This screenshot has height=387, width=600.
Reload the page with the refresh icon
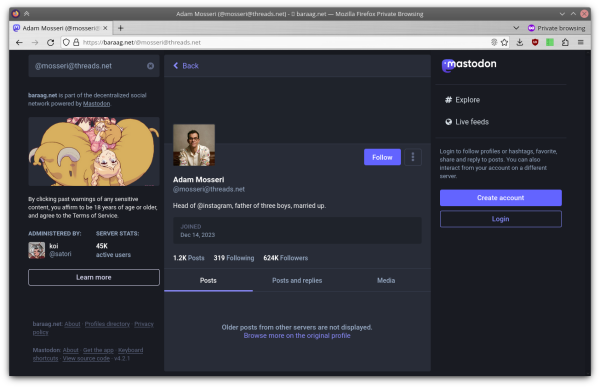click(51, 42)
